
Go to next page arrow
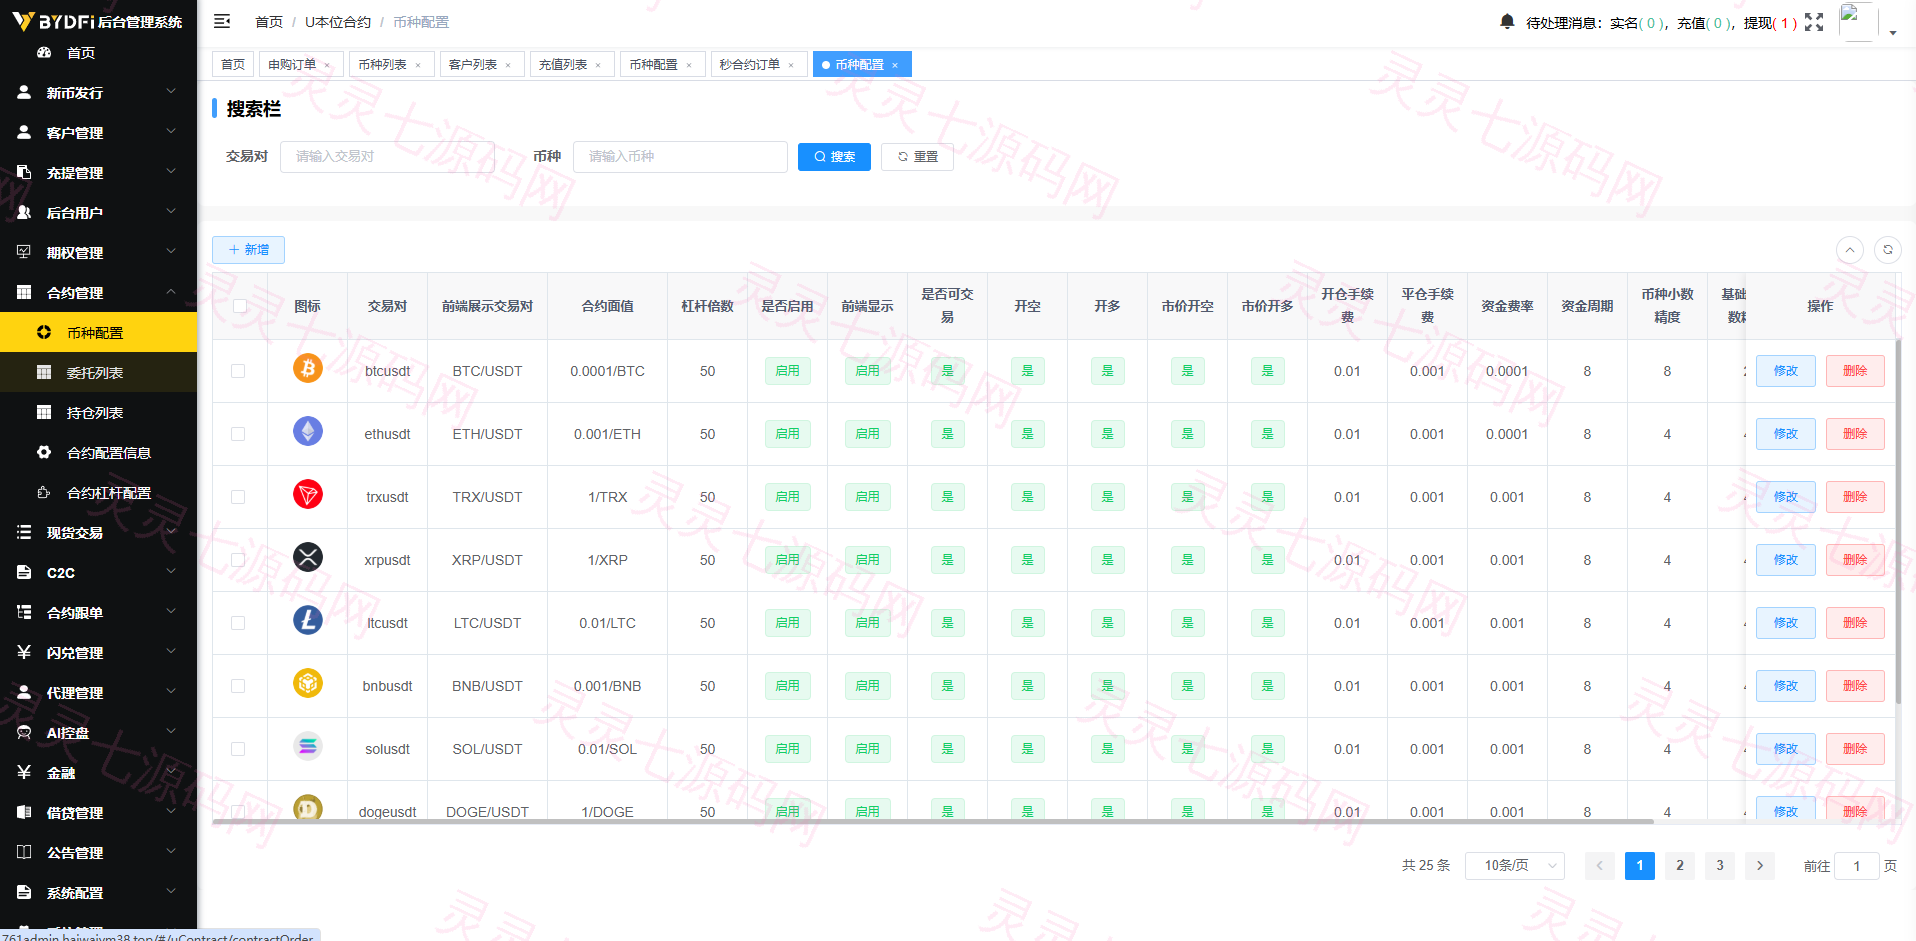(1760, 866)
